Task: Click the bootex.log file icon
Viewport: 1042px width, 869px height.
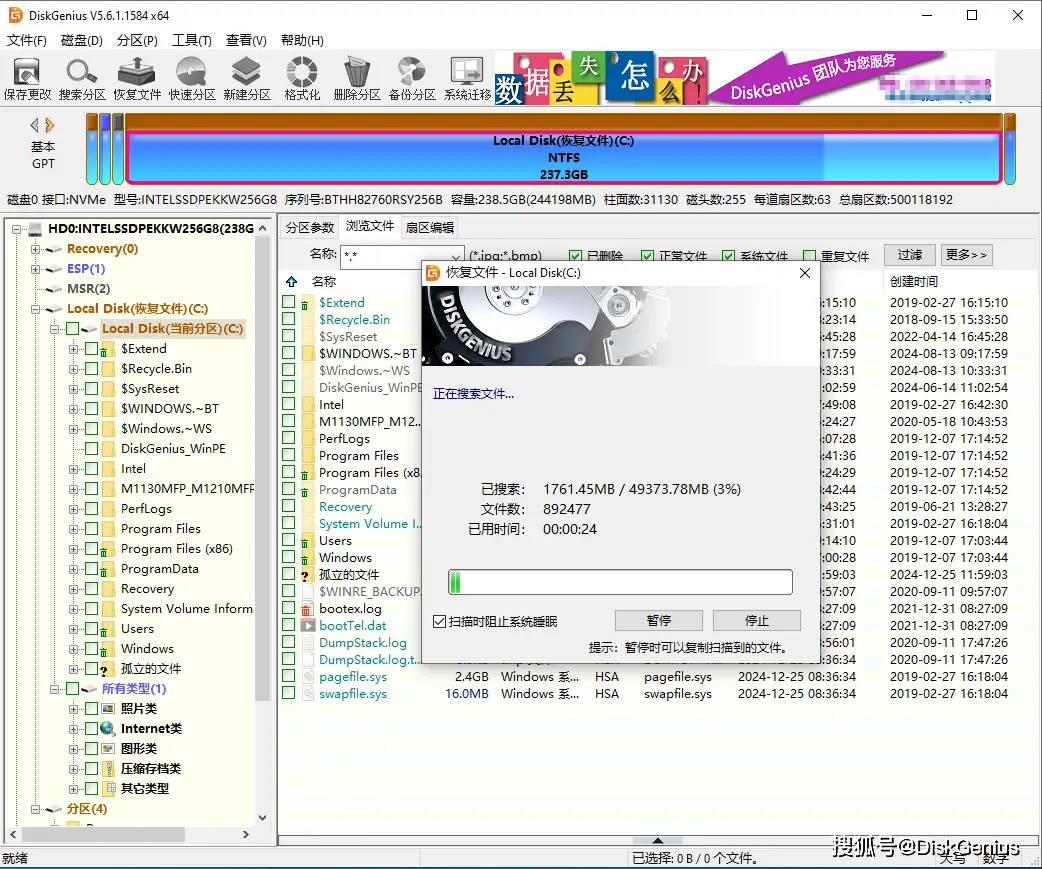Action: pyautogui.click(x=307, y=609)
